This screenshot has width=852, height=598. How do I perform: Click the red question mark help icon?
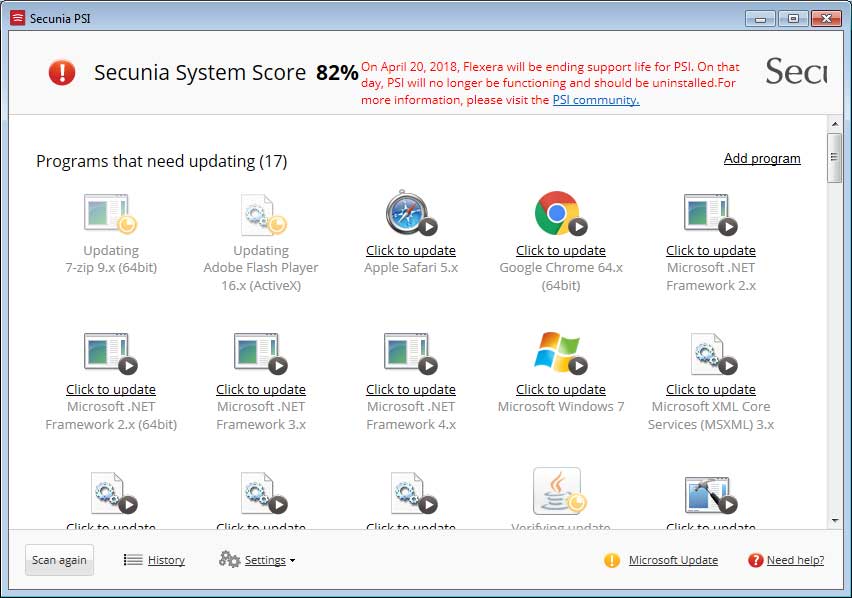coord(755,560)
